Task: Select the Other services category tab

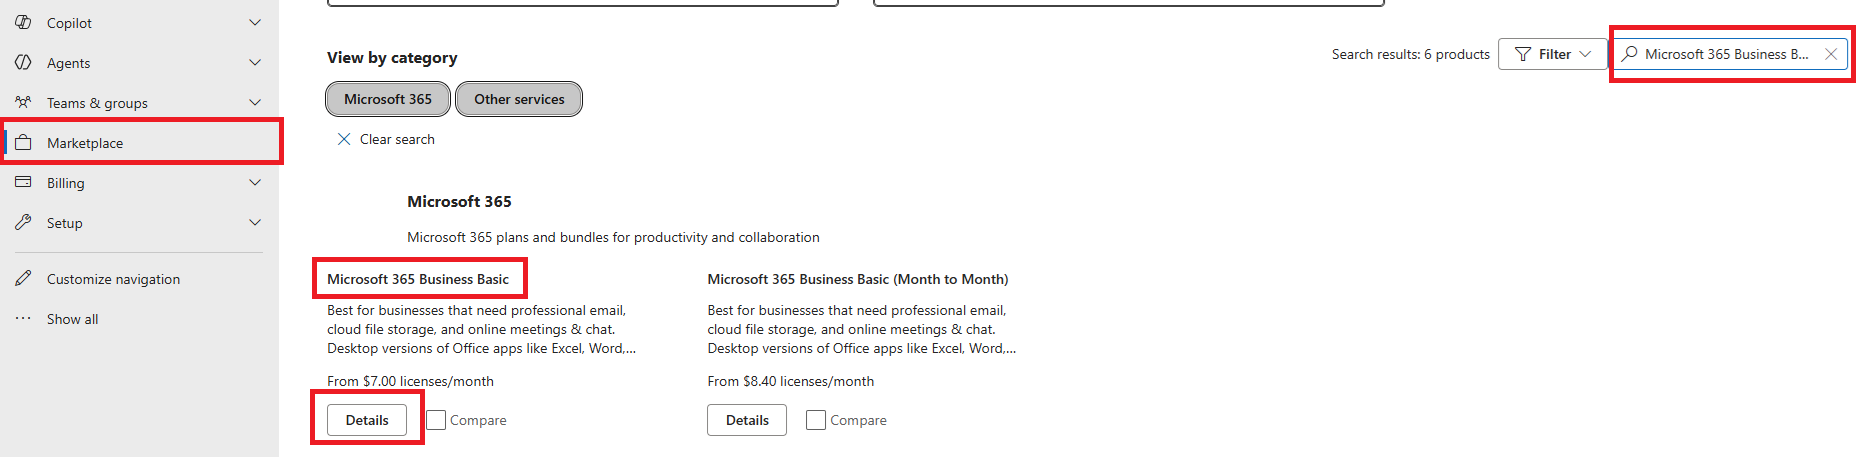Action: [519, 99]
